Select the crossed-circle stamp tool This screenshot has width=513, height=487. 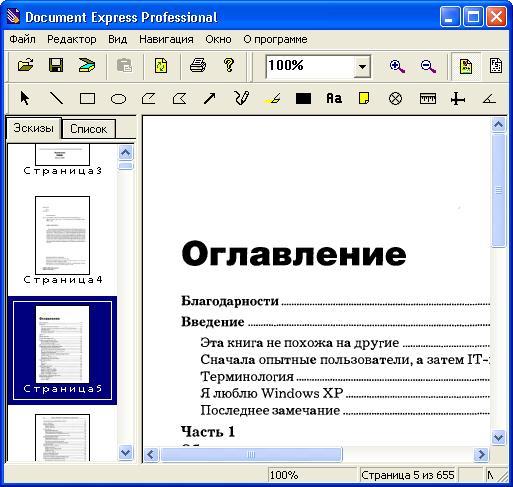coord(395,99)
